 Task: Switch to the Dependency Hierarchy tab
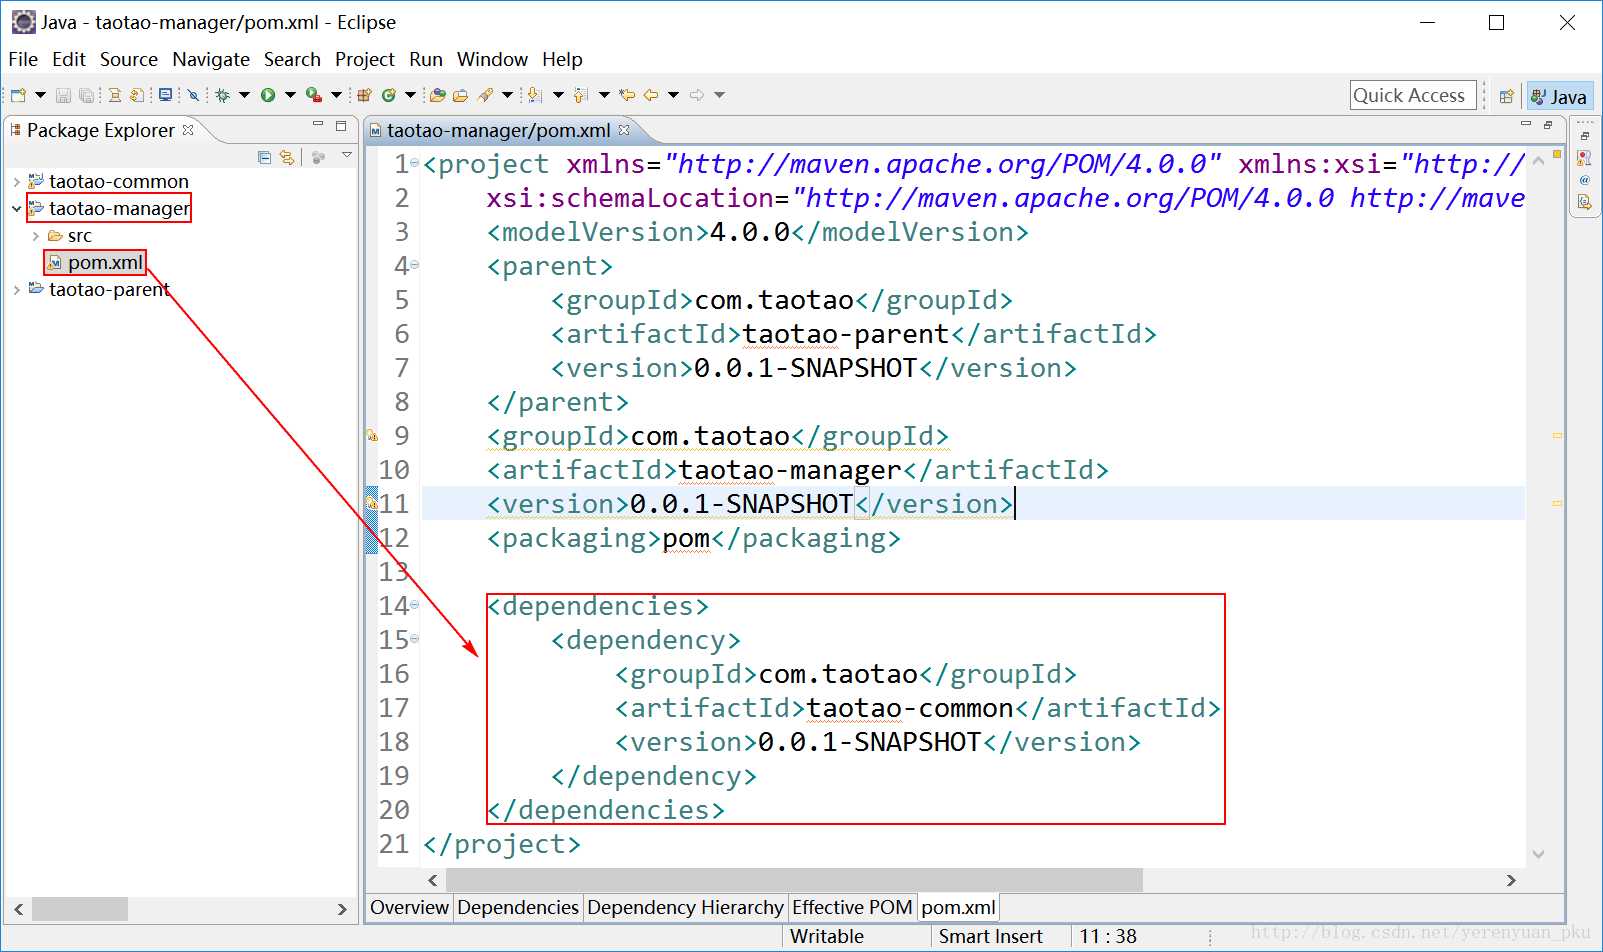coord(685,907)
